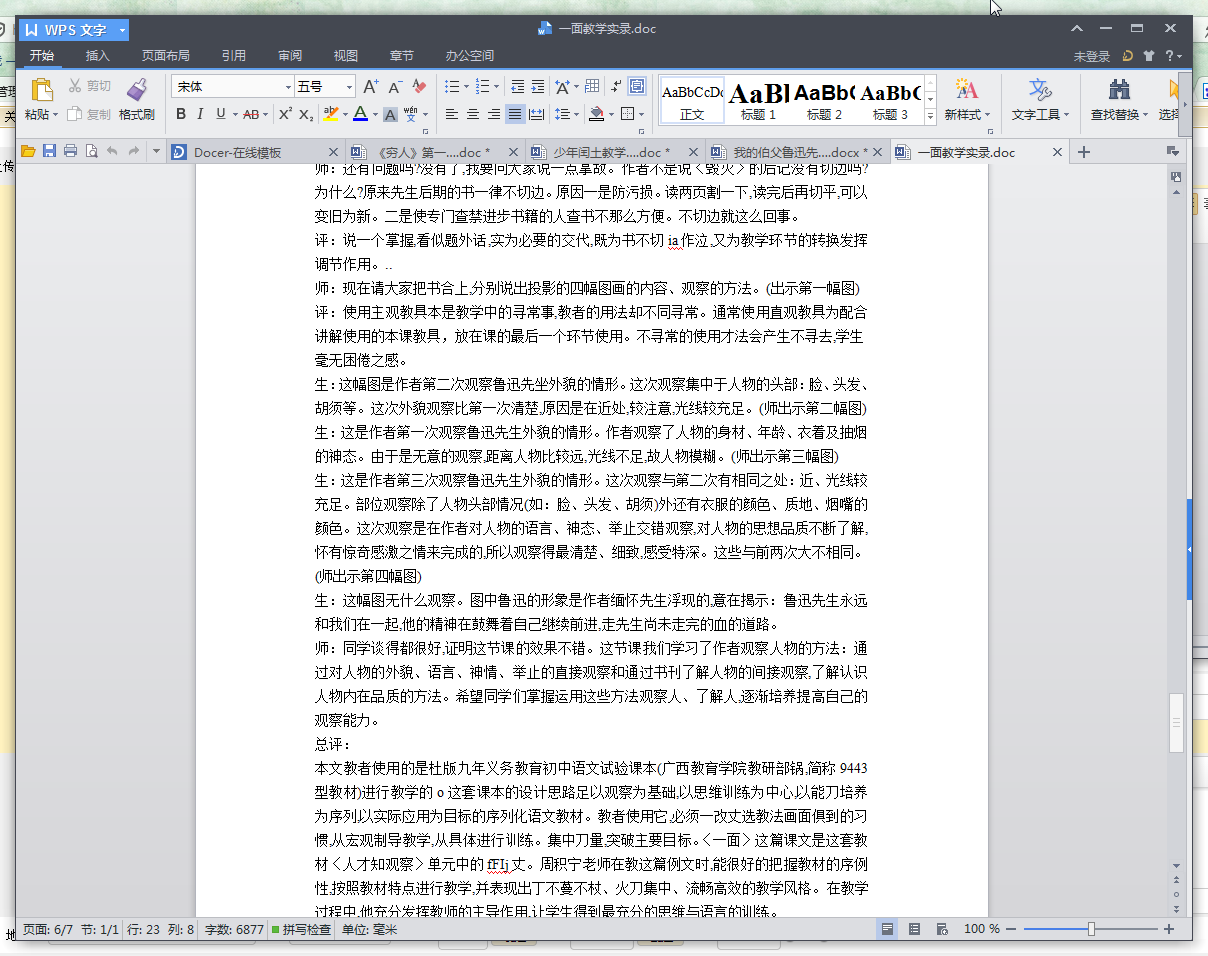
Task: Close the 一面教学实录.doc document tab
Action: point(1058,153)
